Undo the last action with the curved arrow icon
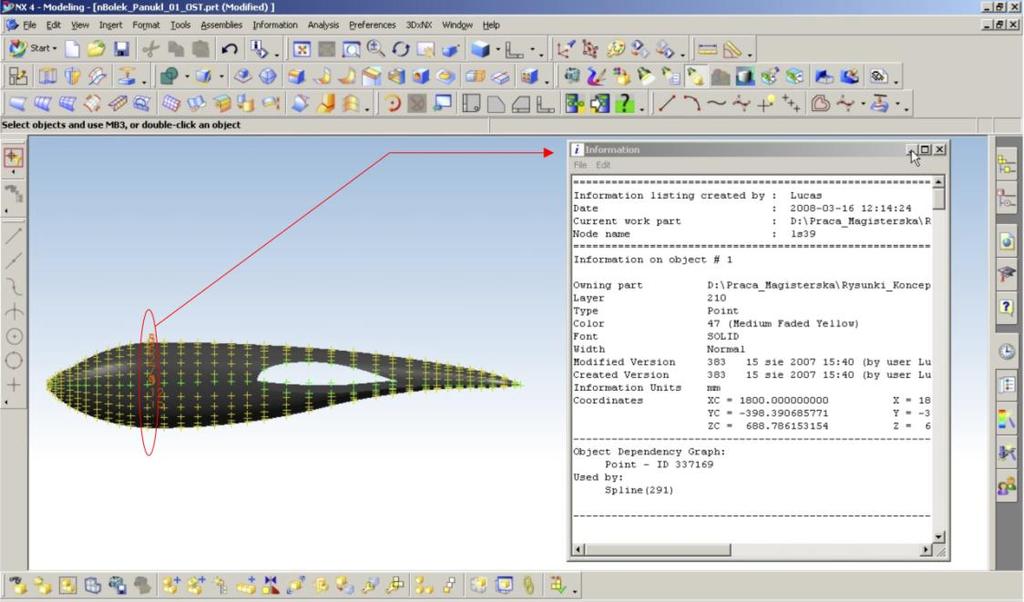 pyautogui.click(x=229, y=49)
